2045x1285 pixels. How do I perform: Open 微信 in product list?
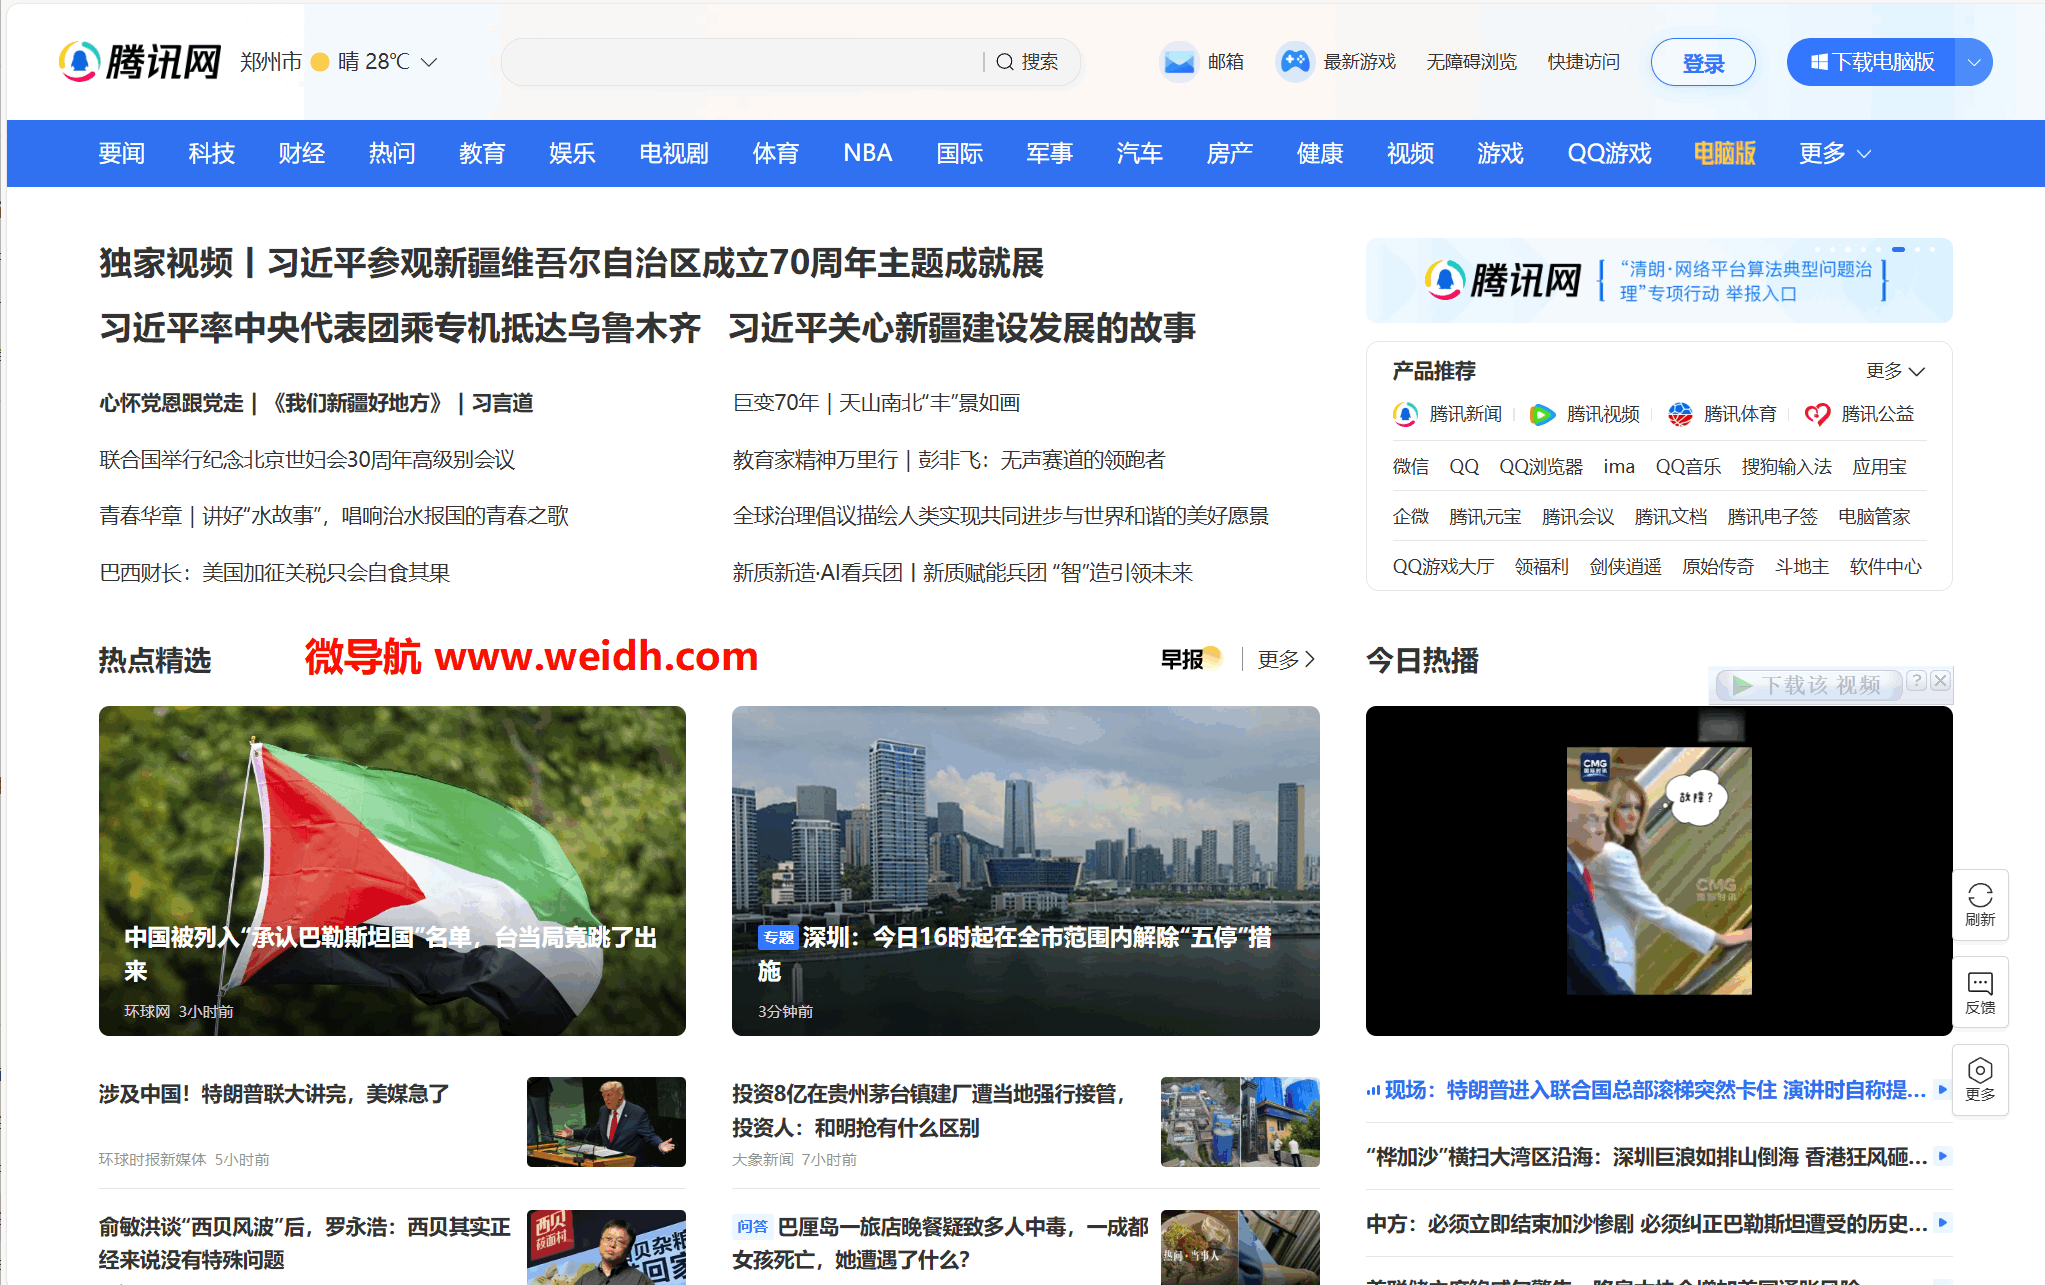click(1411, 467)
